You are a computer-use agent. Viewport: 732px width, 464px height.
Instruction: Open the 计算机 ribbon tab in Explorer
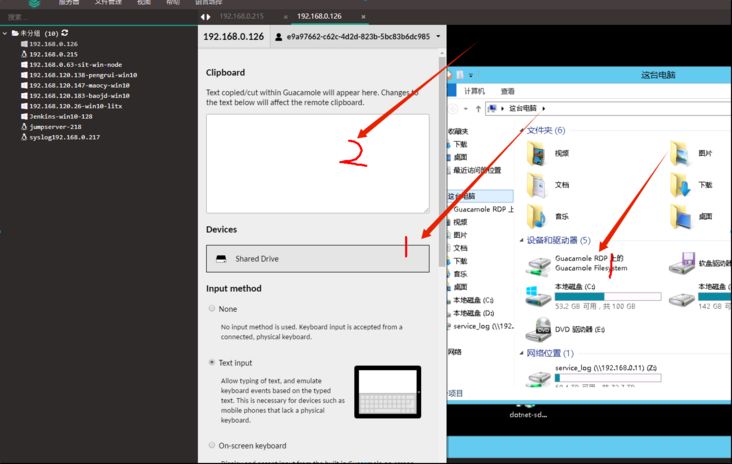[474, 91]
